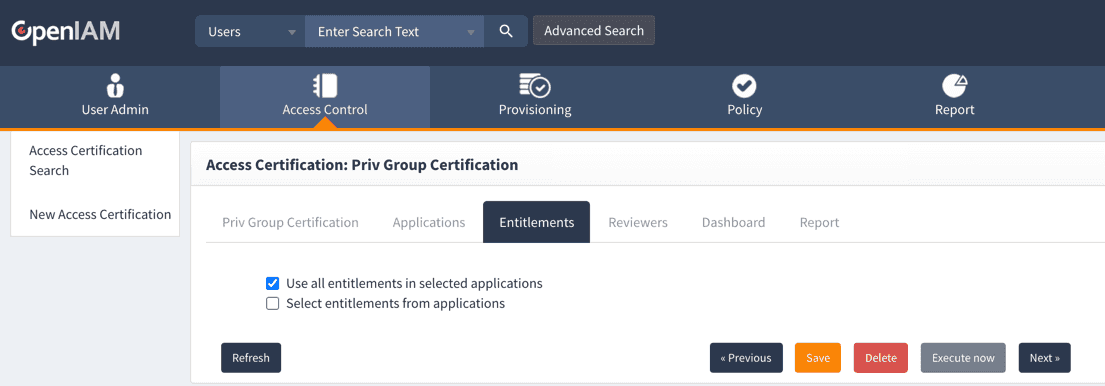
Task: Check Select entitlements from applications
Action: (273, 304)
